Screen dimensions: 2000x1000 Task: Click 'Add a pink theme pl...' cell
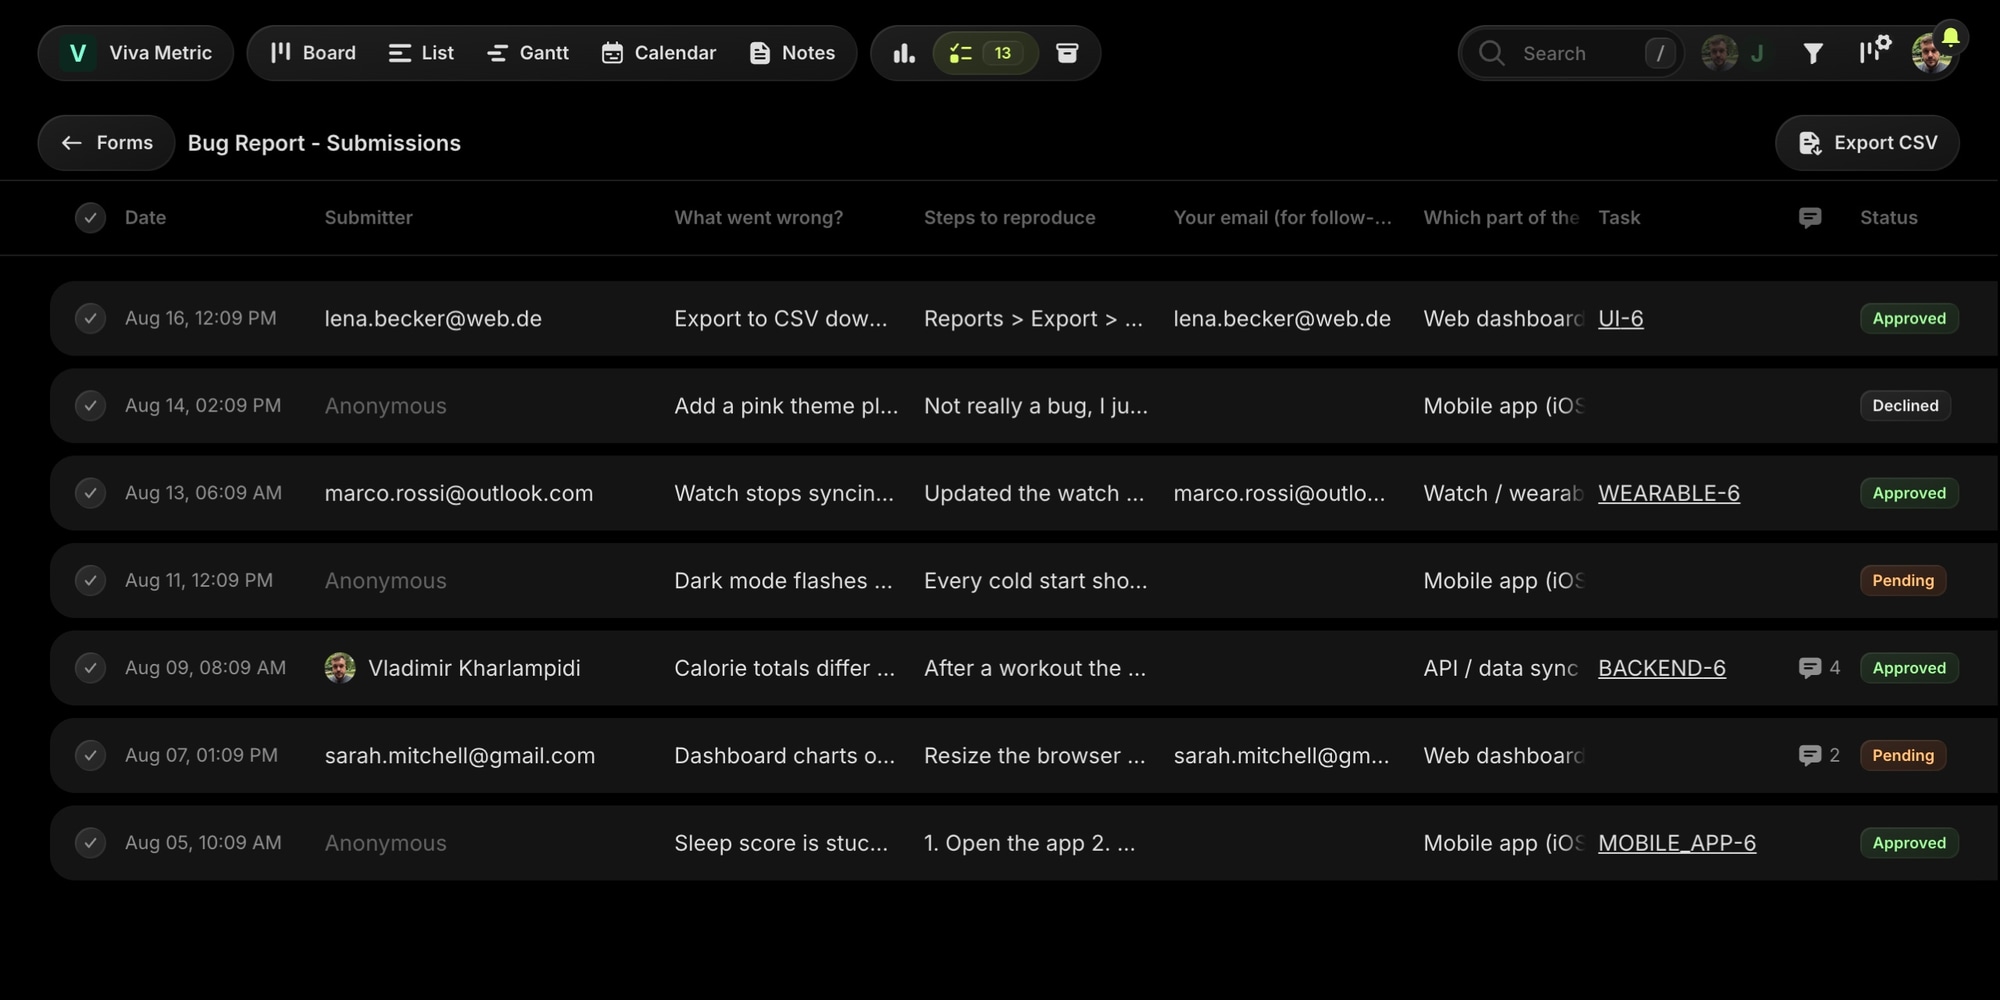tap(786, 405)
